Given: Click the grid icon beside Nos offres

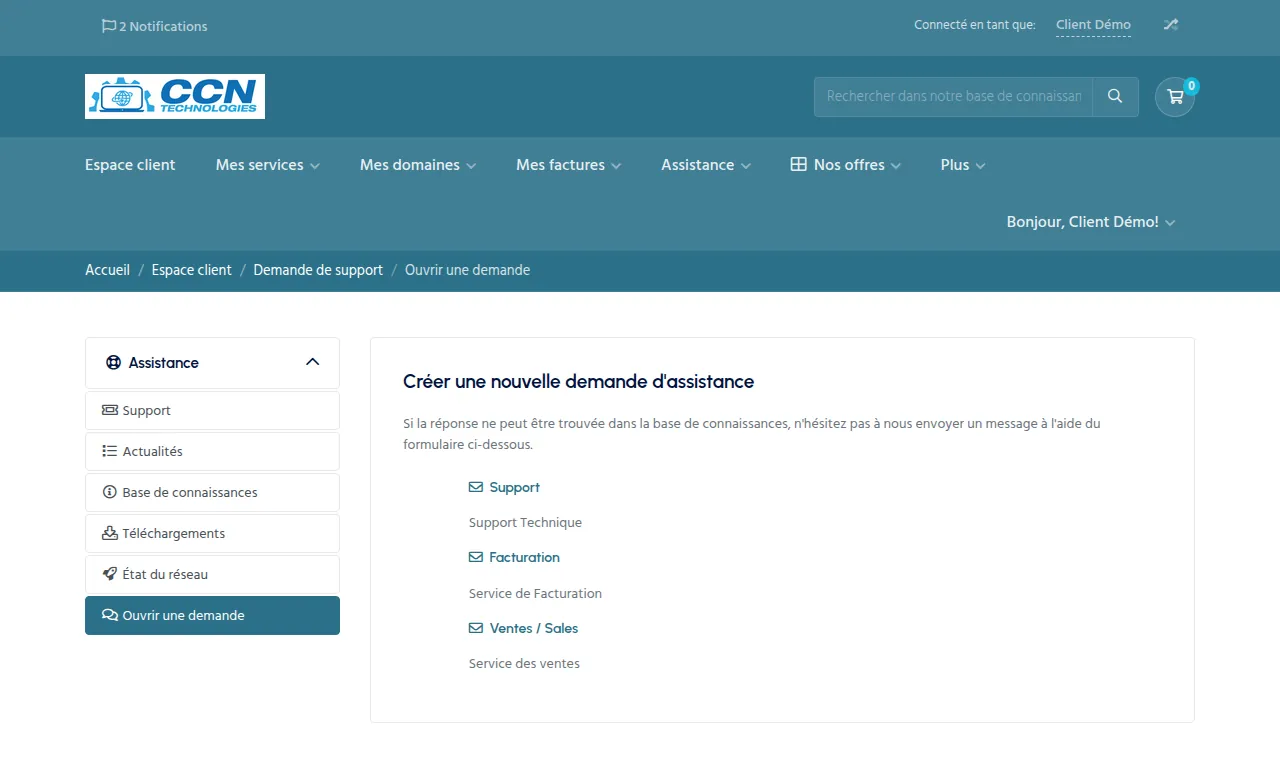Looking at the screenshot, I should click(798, 165).
